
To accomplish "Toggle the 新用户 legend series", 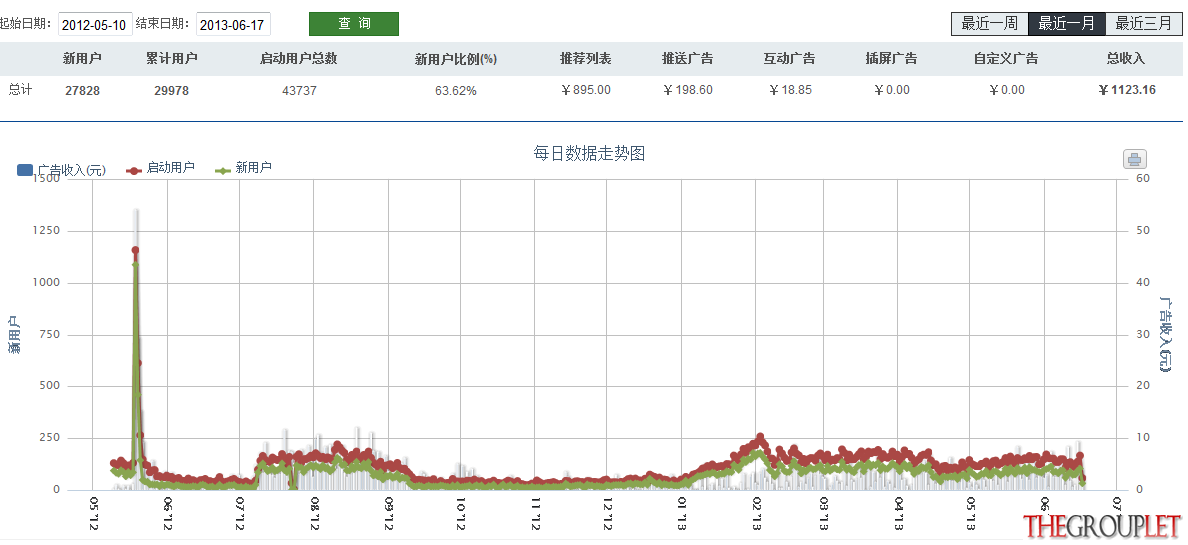I will pos(243,169).
